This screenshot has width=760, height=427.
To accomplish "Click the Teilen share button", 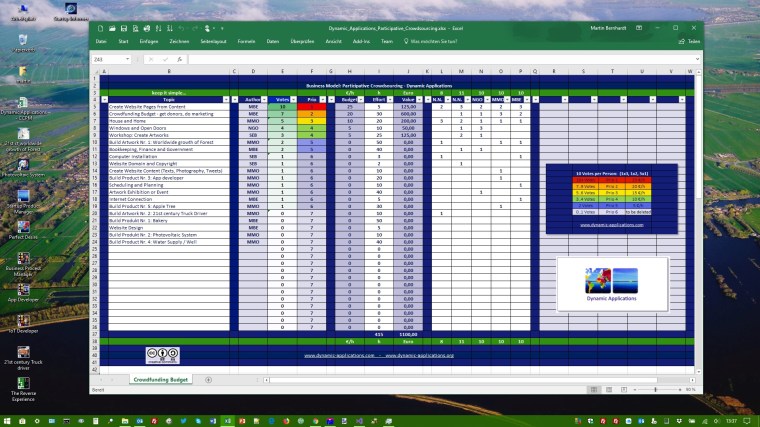I will [x=689, y=42].
